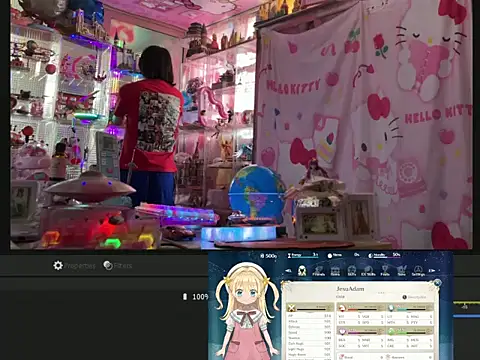480x360 pixels.
Task: Click the Hello Kitty room video preview
Action: 241,124
